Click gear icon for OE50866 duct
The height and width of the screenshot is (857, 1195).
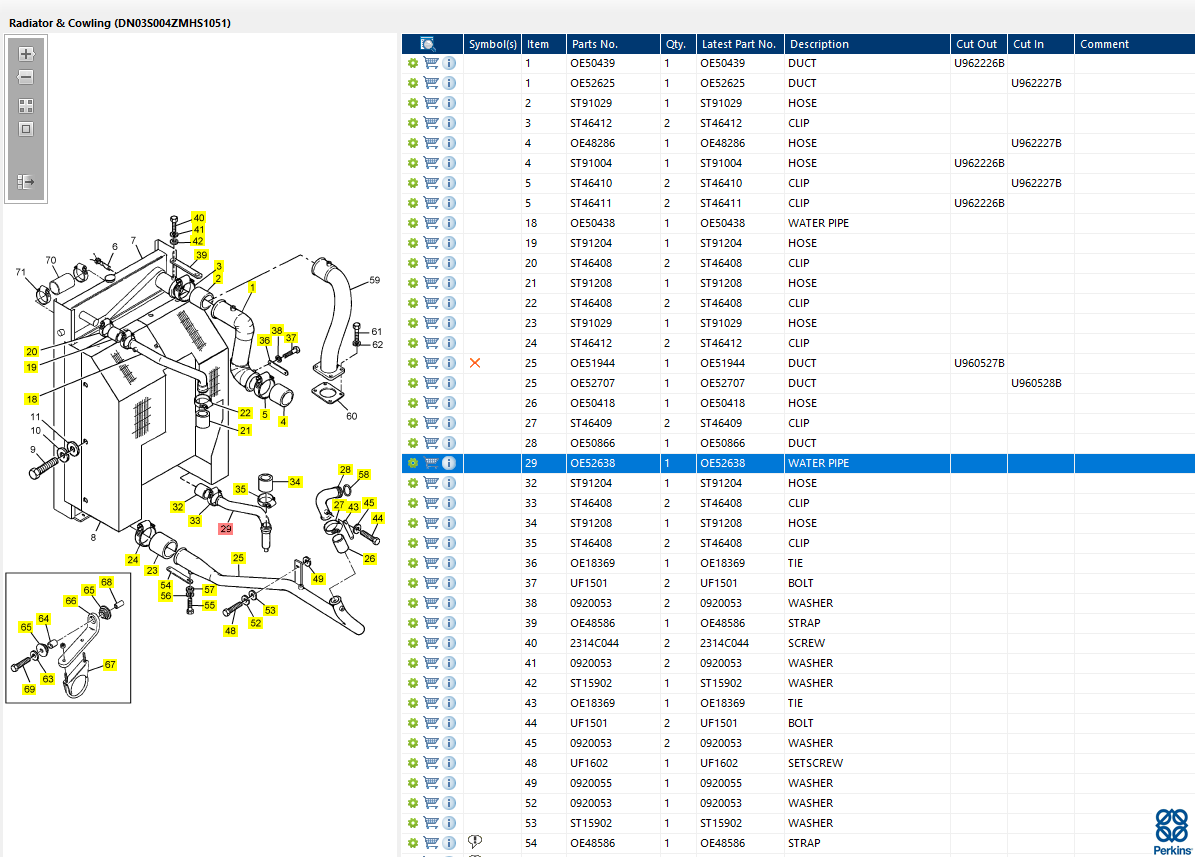pos(412,443)
